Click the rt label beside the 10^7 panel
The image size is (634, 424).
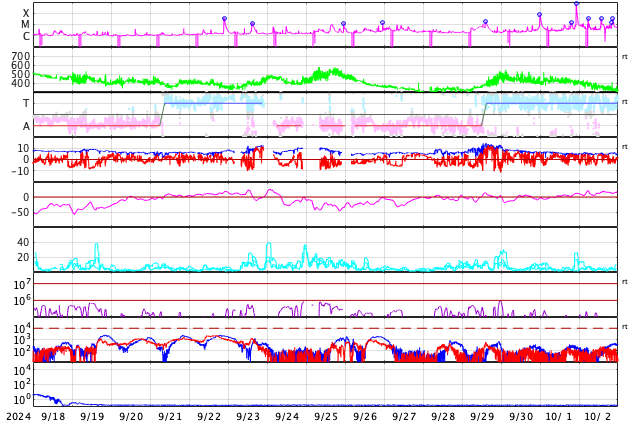tap(625, 282)
